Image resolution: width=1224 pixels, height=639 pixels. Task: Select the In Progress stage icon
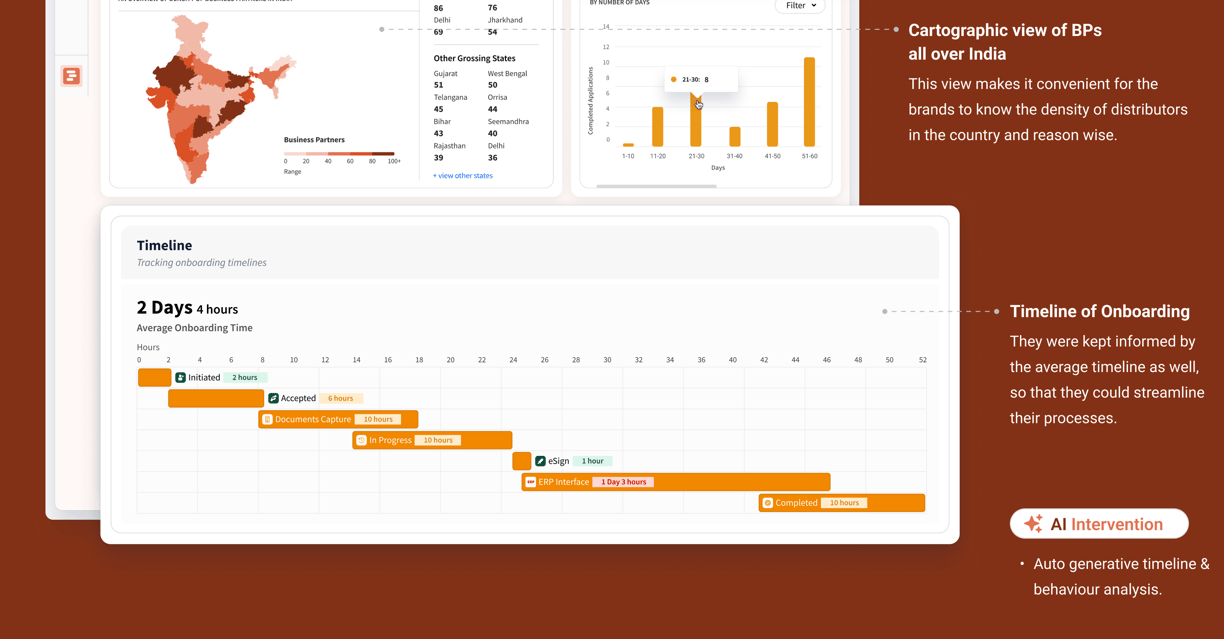[x=361, y=440]
